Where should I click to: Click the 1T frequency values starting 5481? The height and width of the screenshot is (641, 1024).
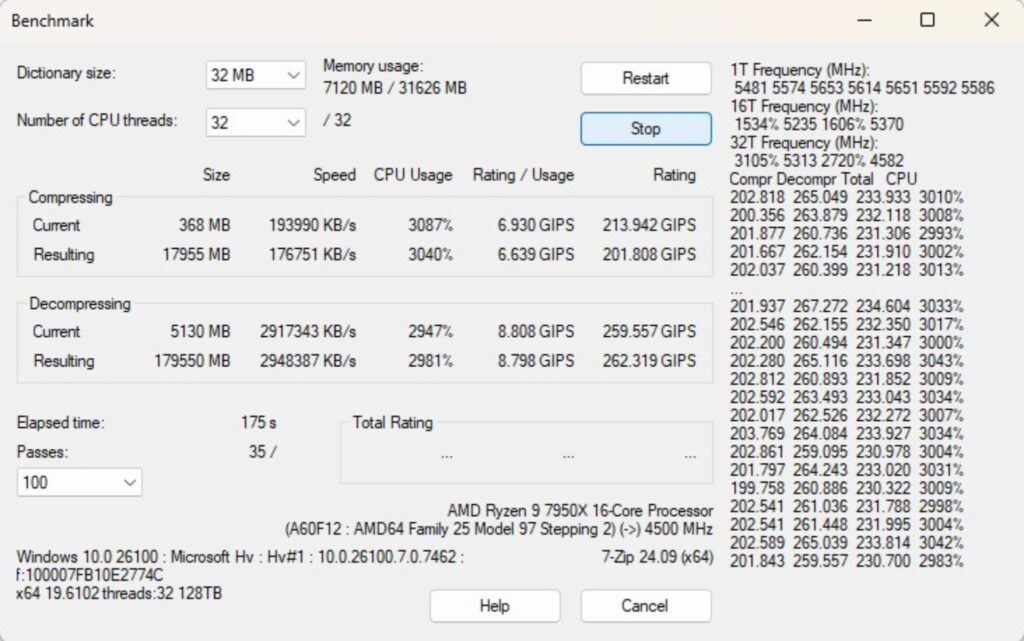coord(864,88)
